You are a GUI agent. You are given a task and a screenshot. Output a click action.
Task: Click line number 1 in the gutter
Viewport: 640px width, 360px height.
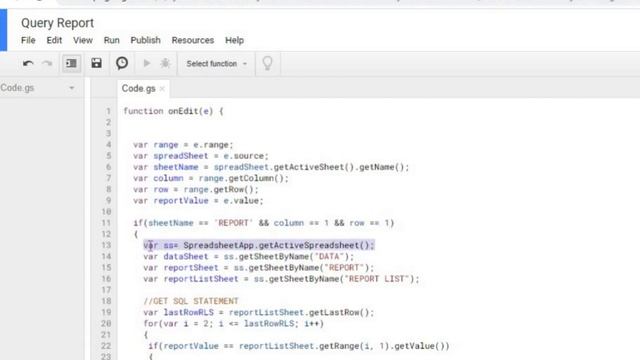tap(108, 111)
